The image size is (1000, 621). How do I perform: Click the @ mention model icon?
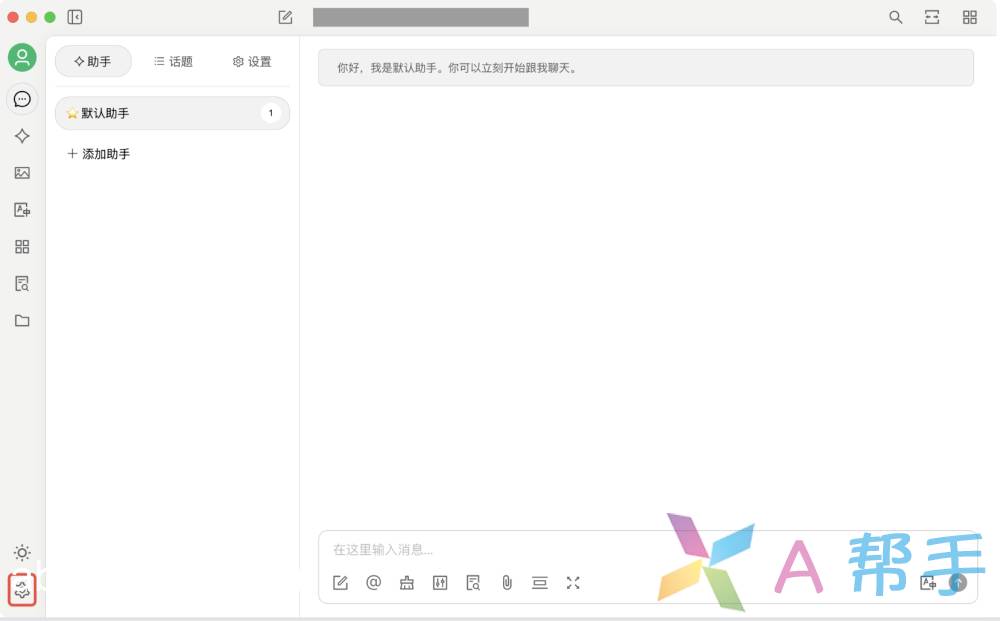(373, 583)
